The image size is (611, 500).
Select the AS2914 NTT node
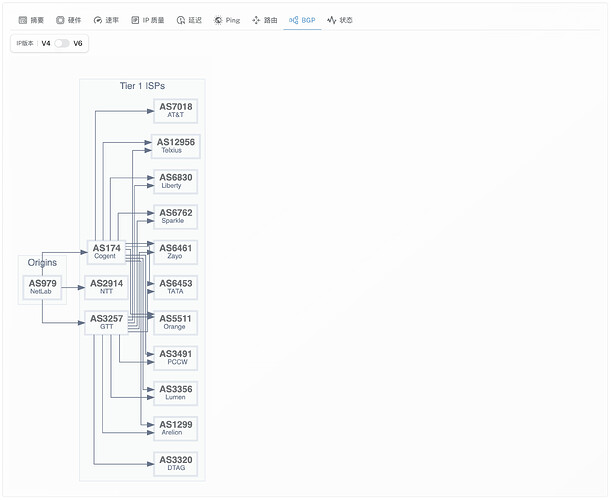coord(106,287)
